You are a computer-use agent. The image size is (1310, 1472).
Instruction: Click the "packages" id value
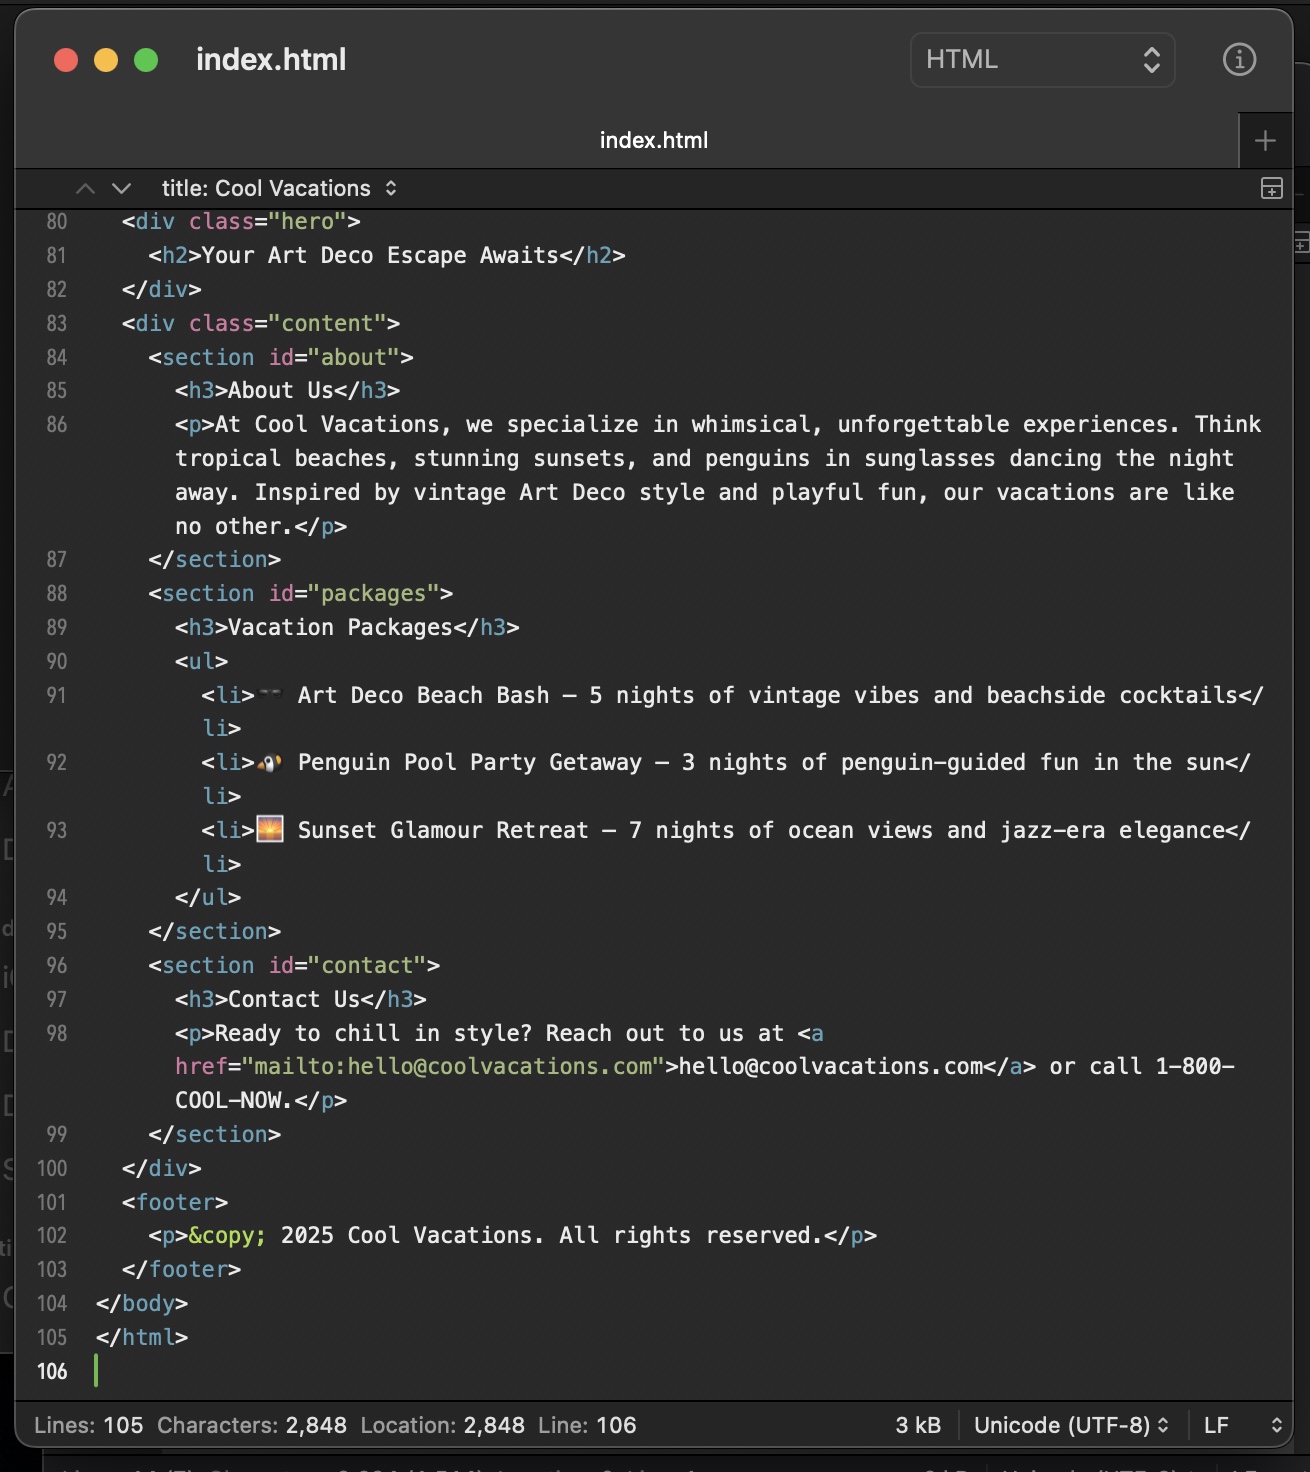(x=374, y=593)
